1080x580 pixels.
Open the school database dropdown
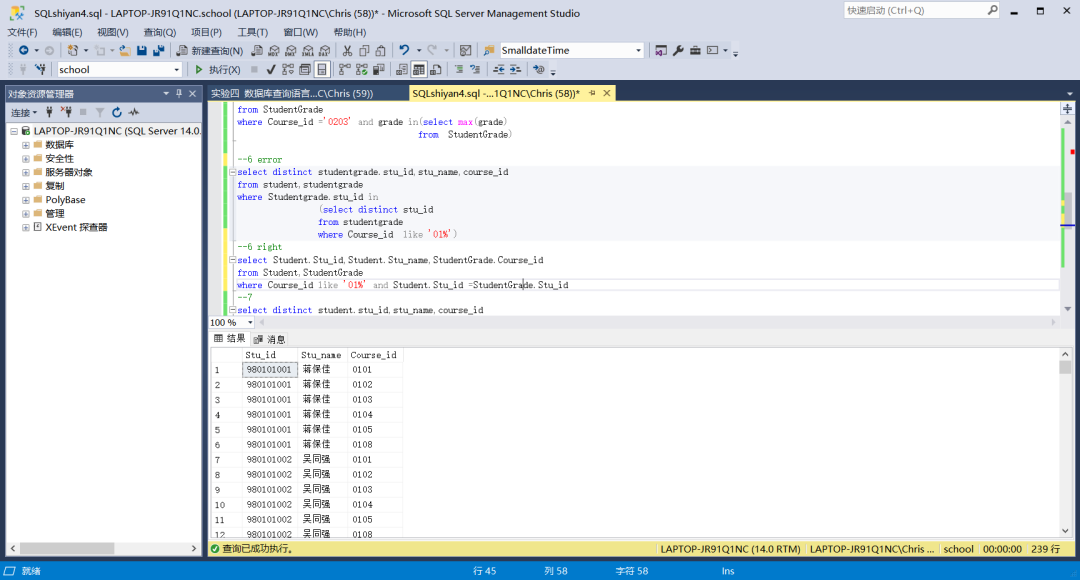(x=177, y=70)
